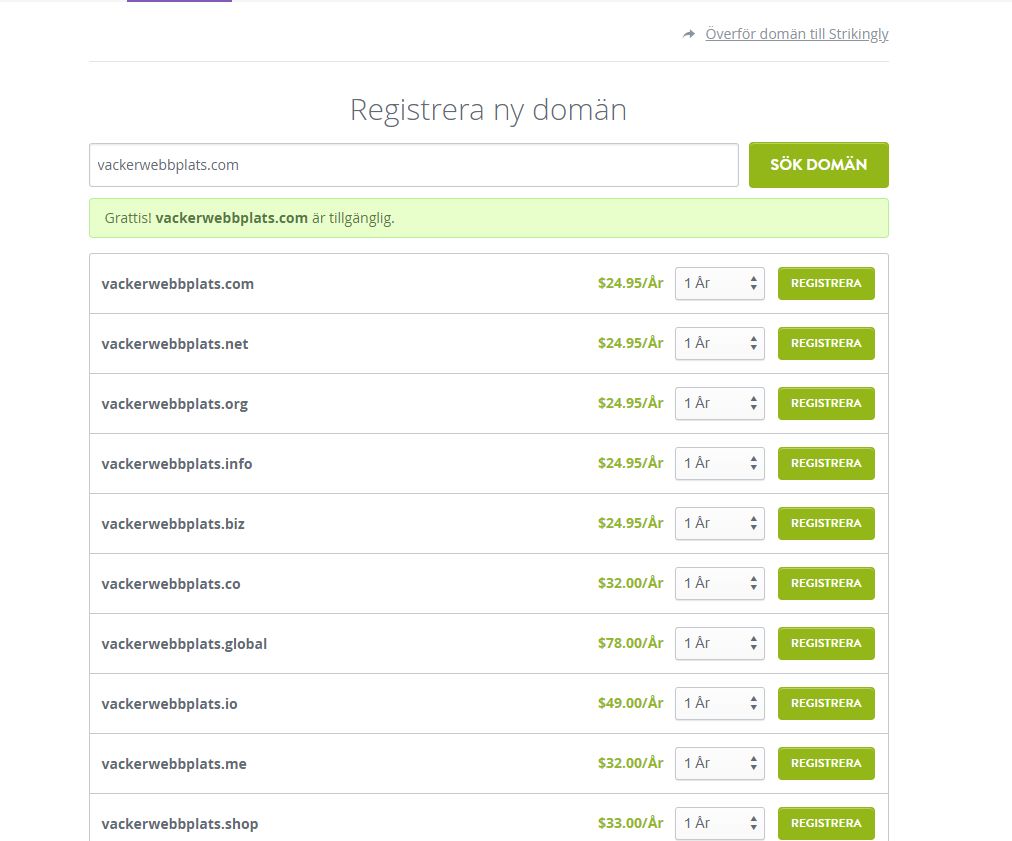Register vackerwebbplats.shop
The width and height of the screenshot is (1012, 841).
coord(826,824)
